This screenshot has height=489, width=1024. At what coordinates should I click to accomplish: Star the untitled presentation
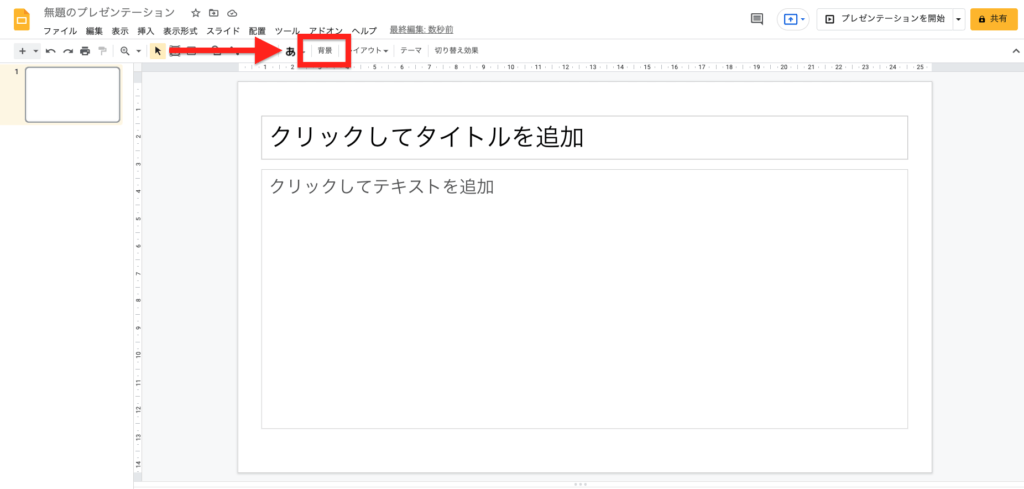pyautogui.click(x=195, y=13)
